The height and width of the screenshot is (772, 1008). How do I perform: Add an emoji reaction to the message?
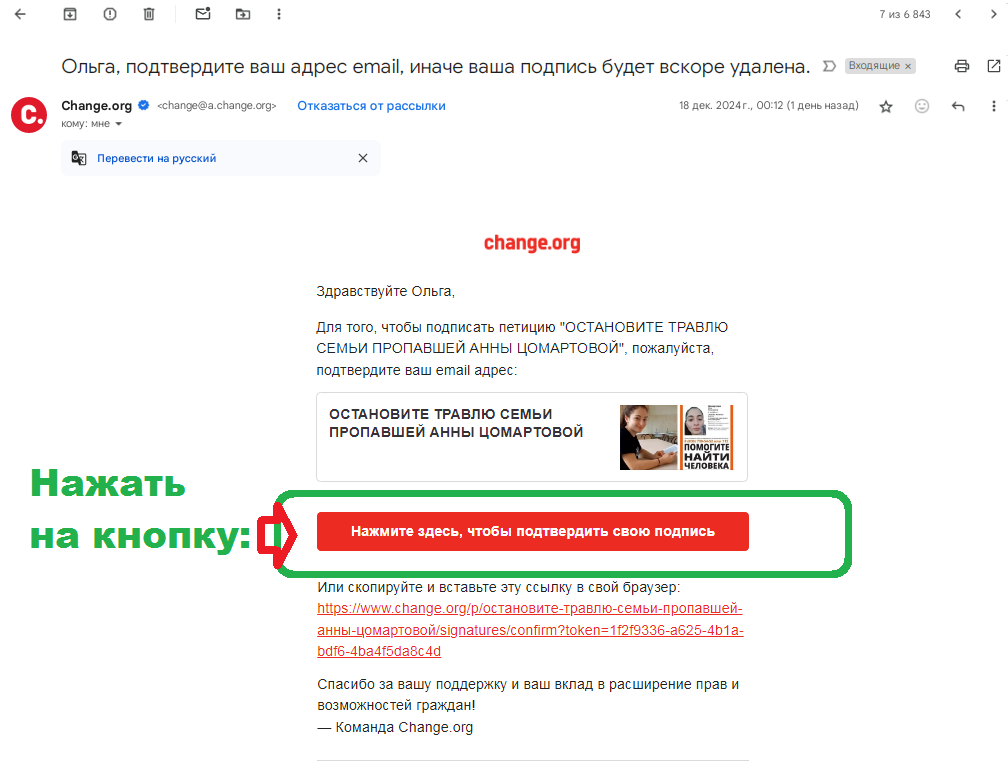pyautogui.click(x=922, y=105)
